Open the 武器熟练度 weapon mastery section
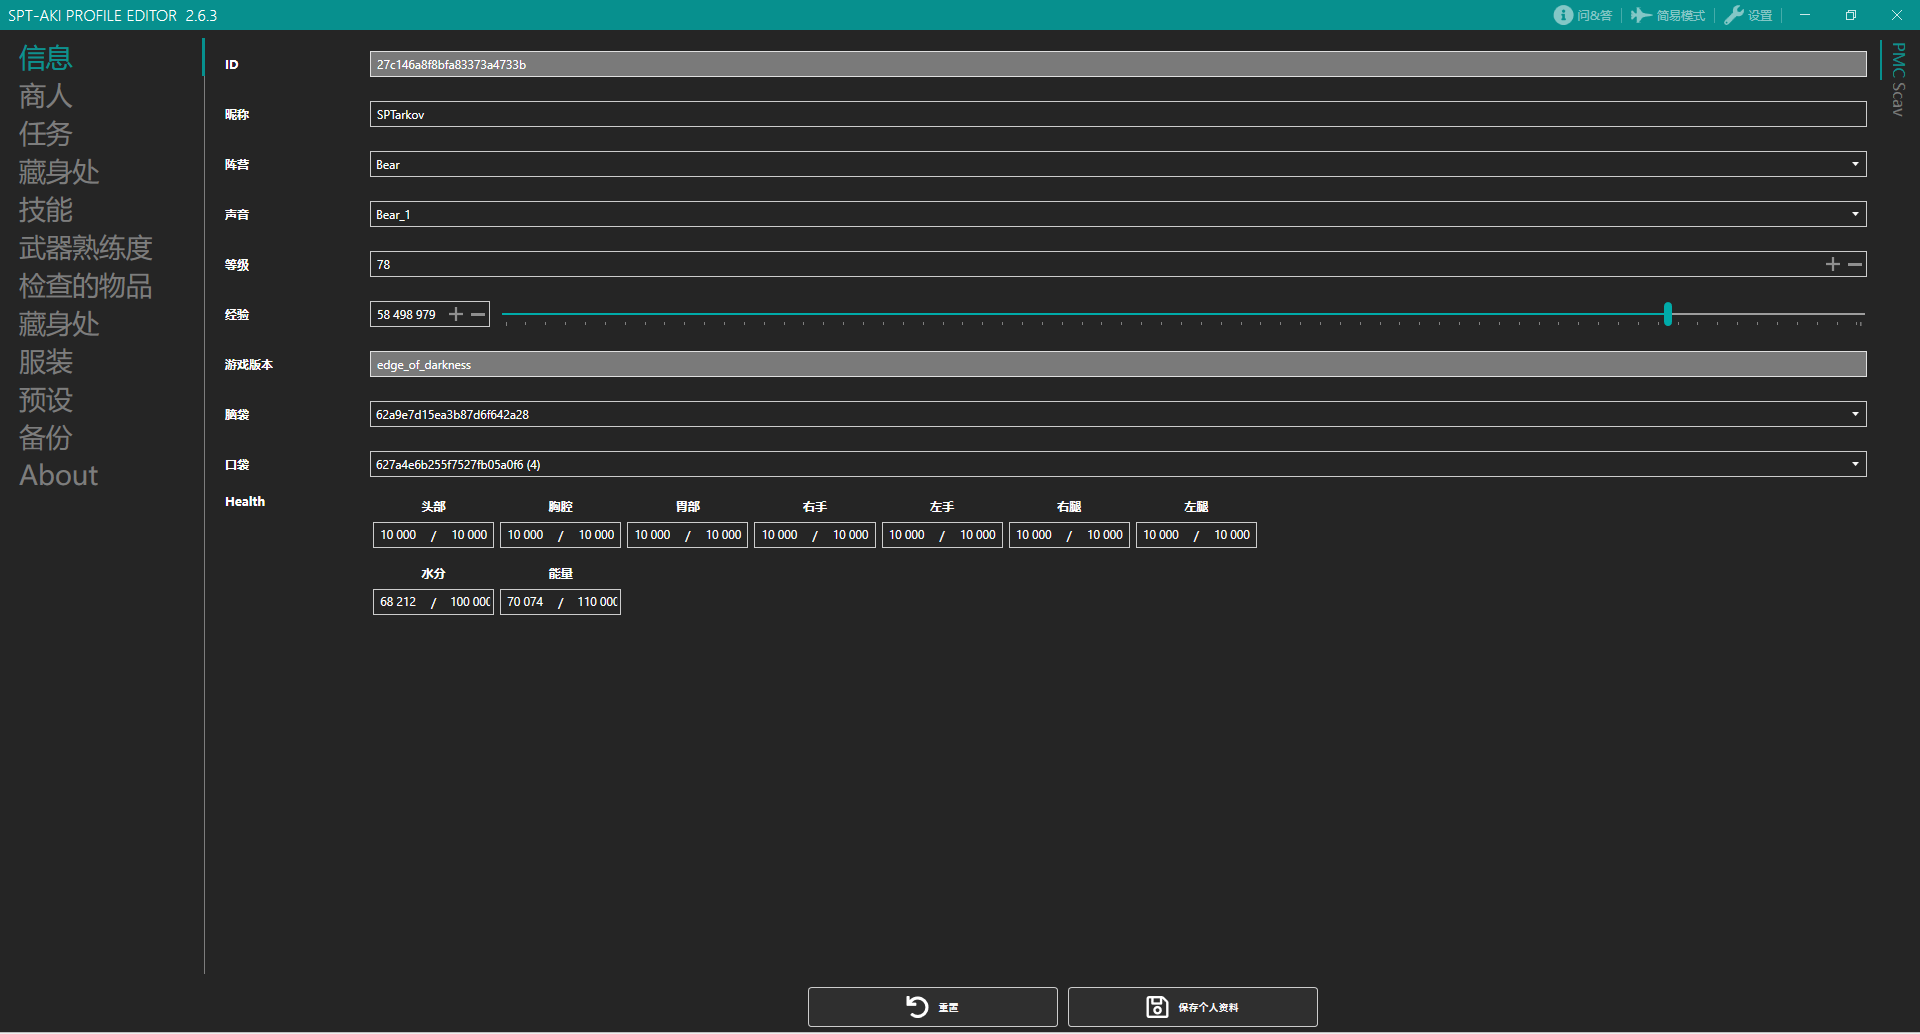 [86, 248]
